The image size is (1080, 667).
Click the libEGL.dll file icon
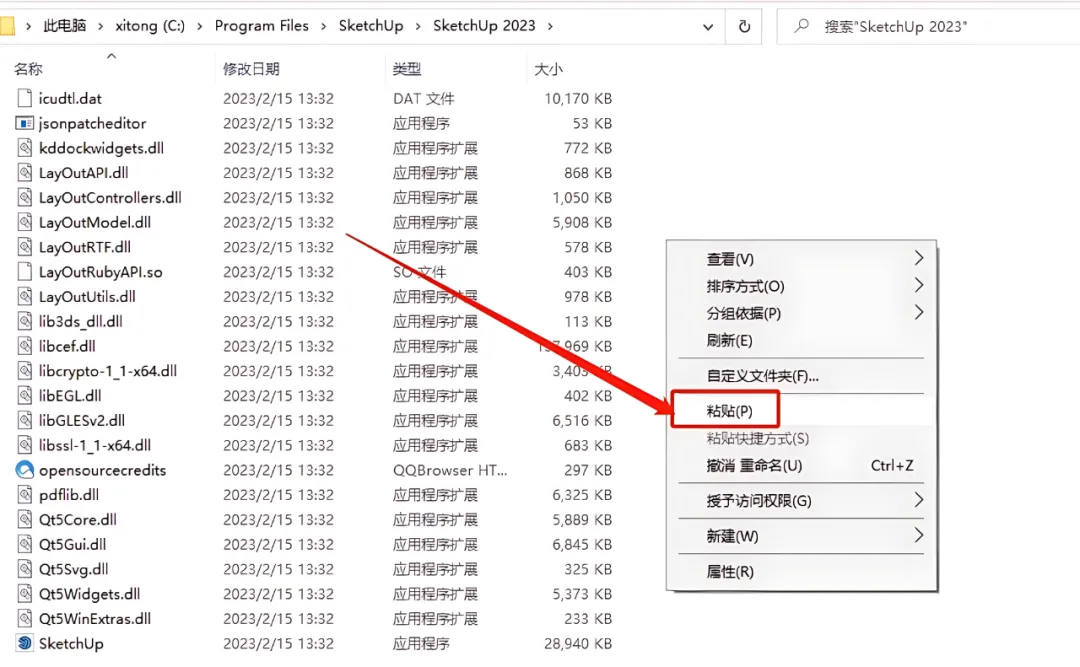point(25,396)
